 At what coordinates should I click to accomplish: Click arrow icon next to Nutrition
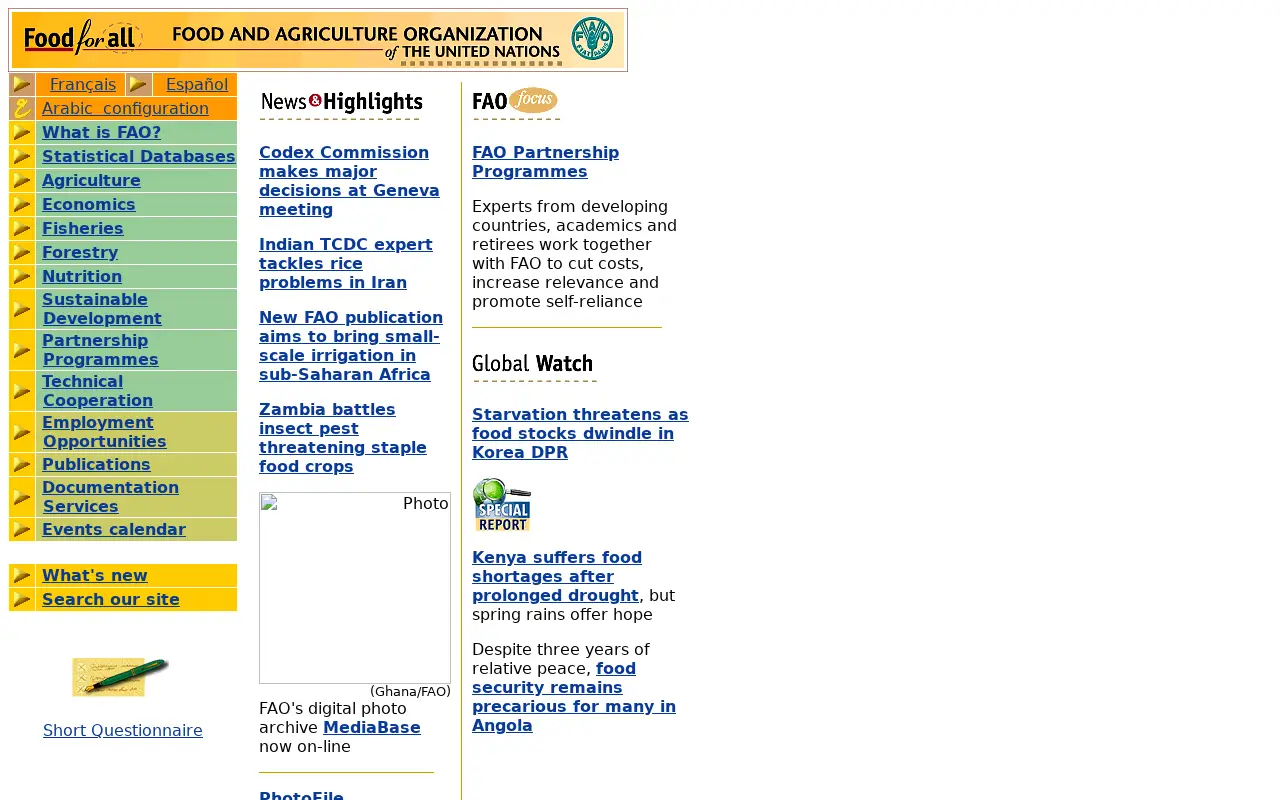[22, 277]
